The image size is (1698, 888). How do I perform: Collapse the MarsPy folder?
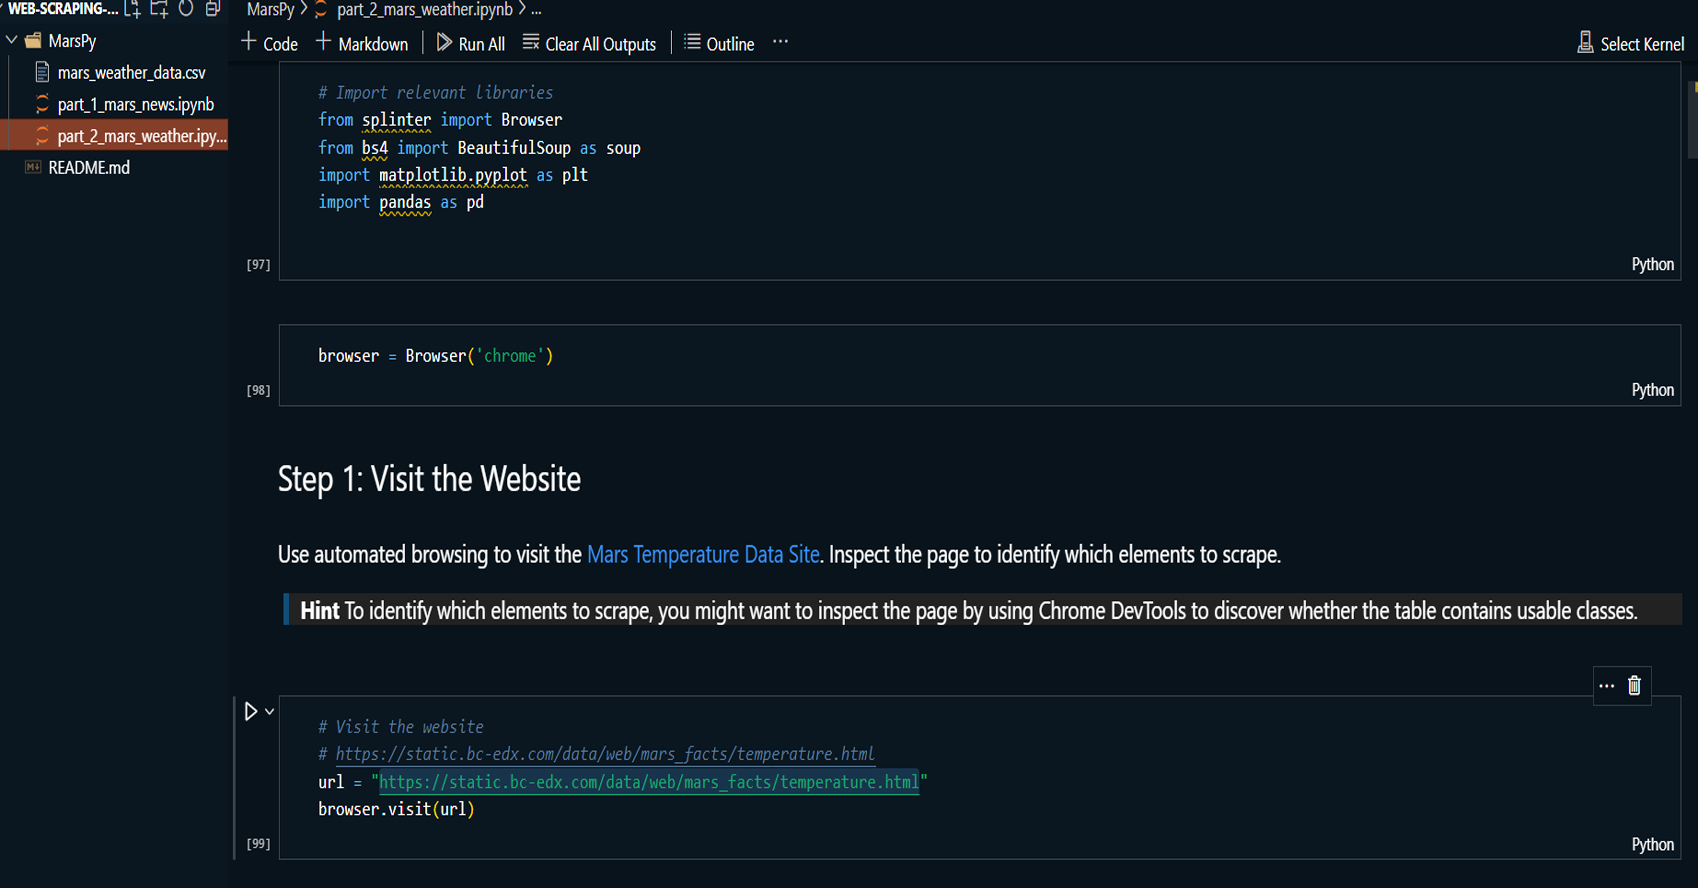coord(12,41)
